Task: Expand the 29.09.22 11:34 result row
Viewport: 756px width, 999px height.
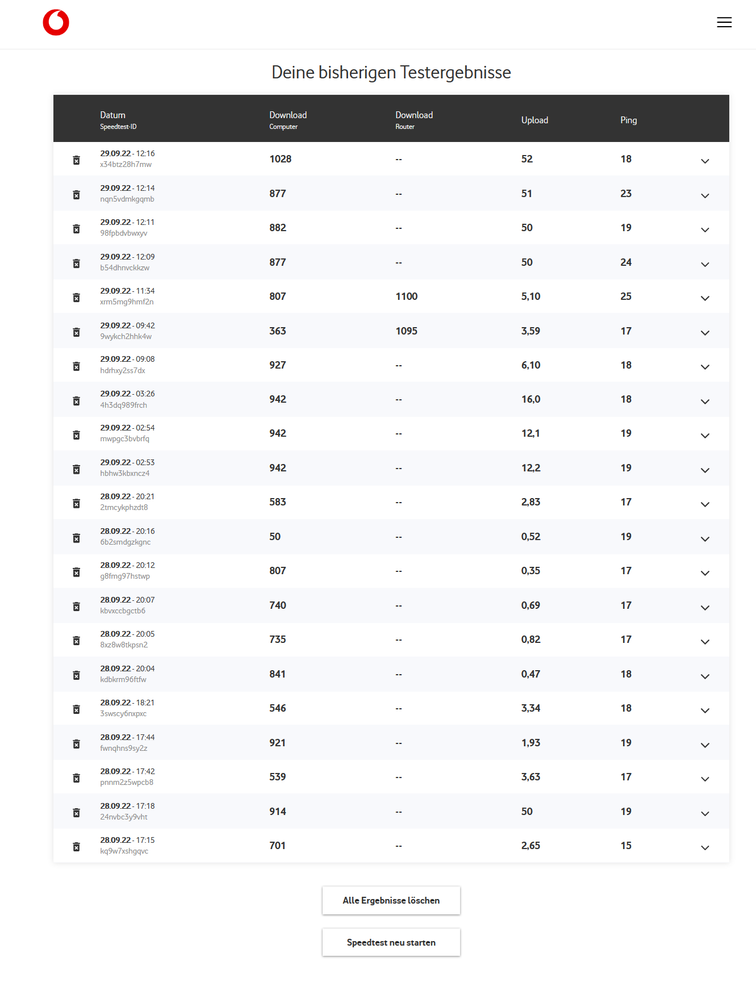Action: [x=705, y=298]
